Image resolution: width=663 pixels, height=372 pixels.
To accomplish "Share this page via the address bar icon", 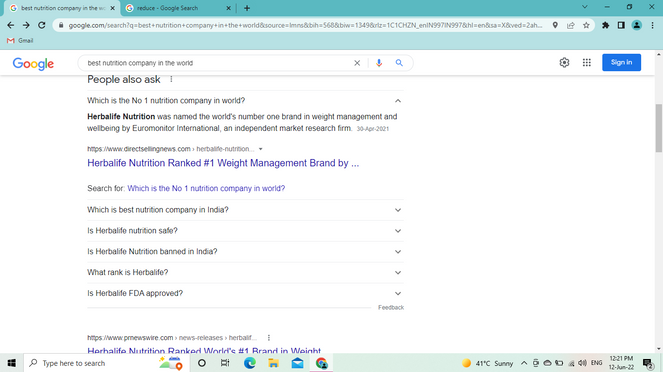I will pyautogui.click(x=571, y=25).
